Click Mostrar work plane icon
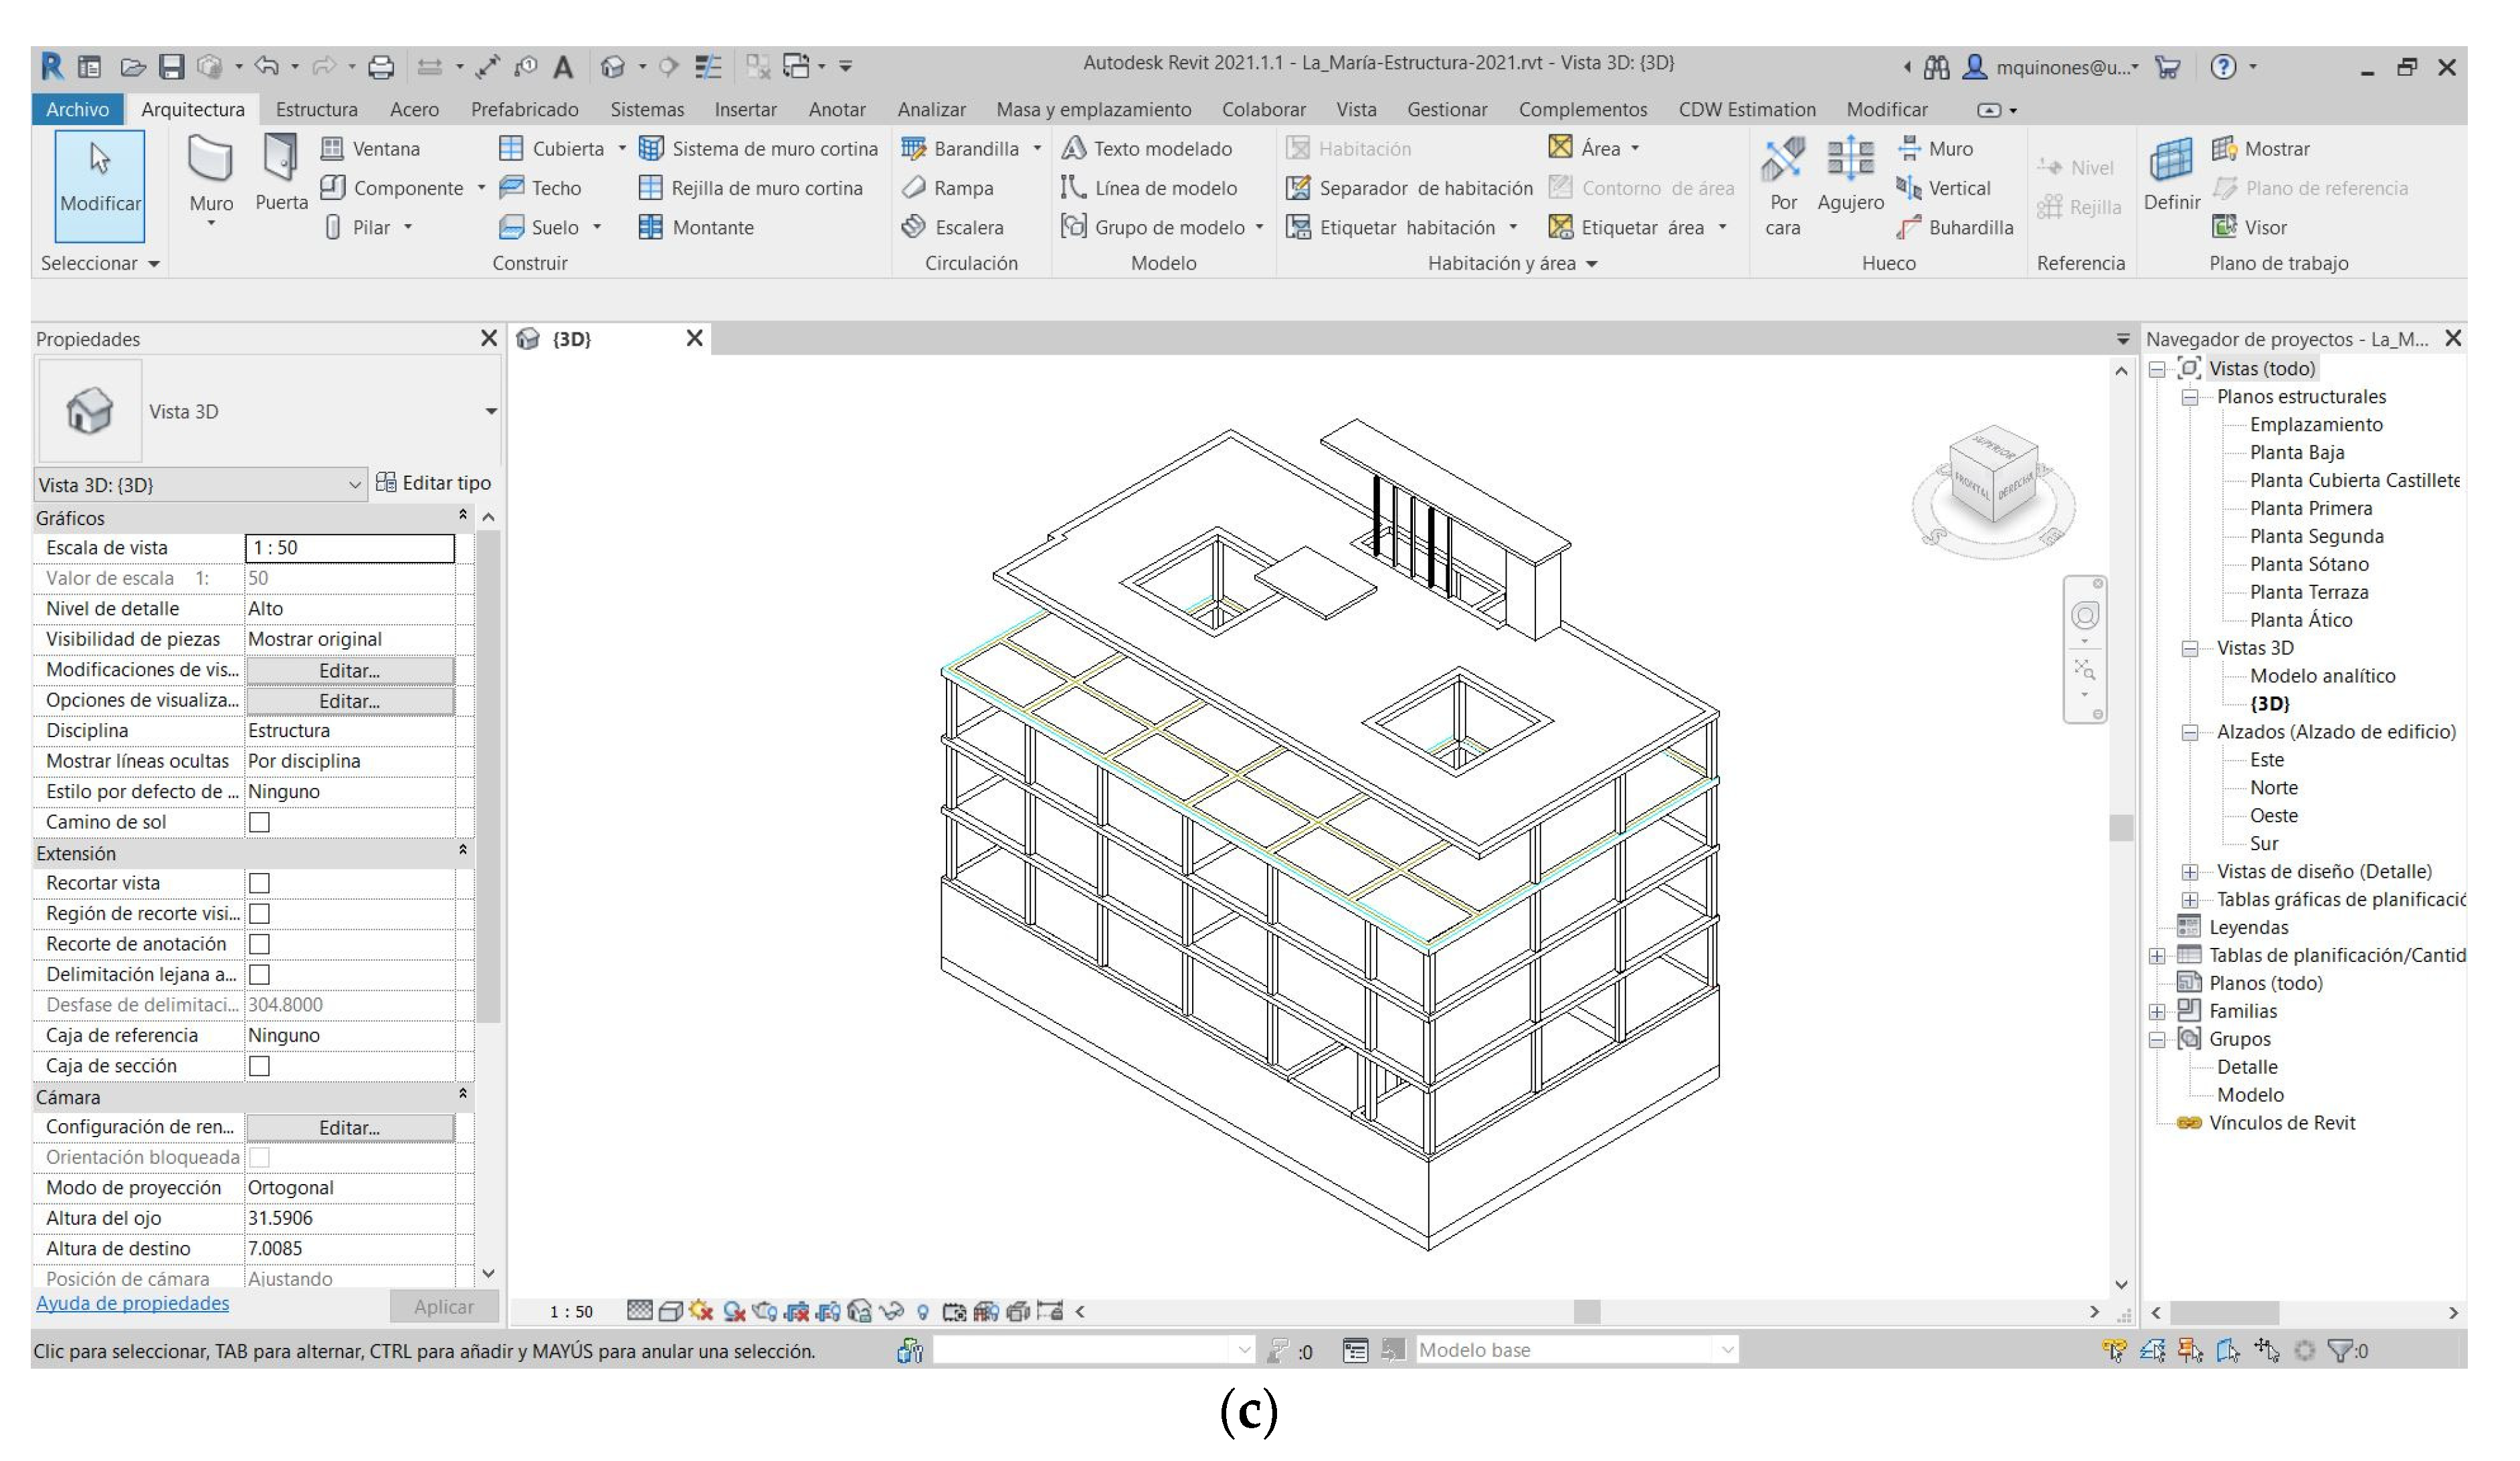2520x1461 pixels. pos(2224,149)
